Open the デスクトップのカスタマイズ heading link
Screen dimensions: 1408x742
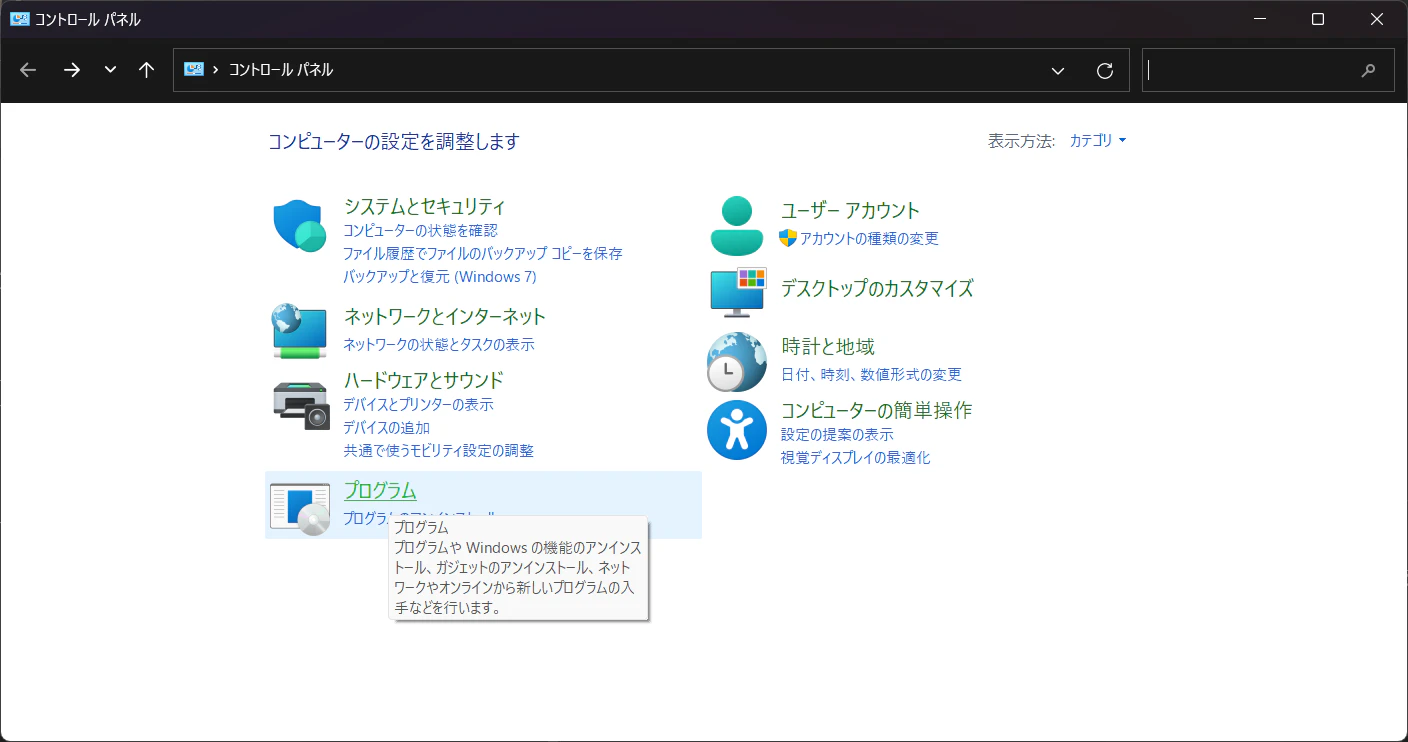click(x=877, y=289)
